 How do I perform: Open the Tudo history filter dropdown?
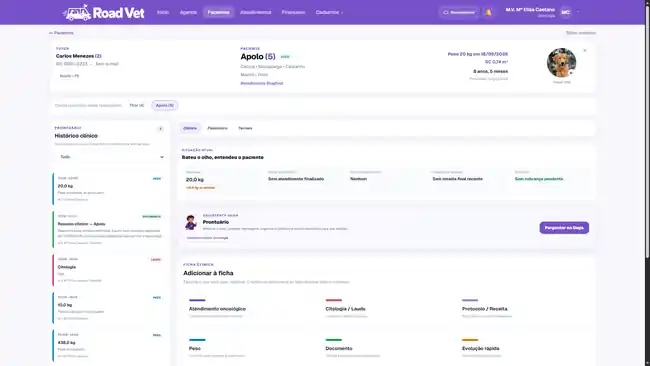[112, 157]
